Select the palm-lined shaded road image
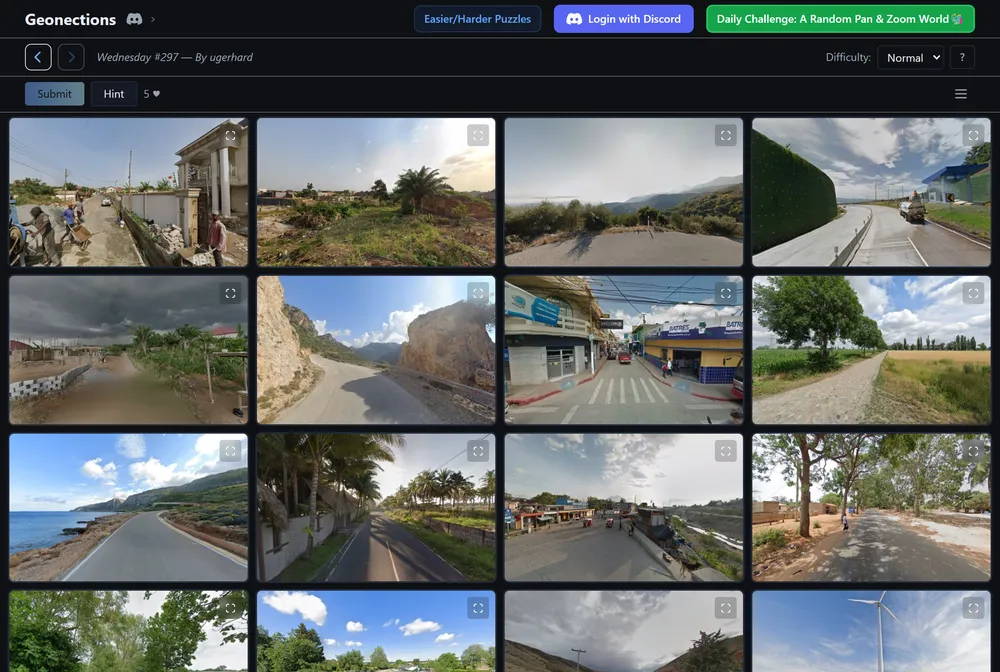 point(376,508)
